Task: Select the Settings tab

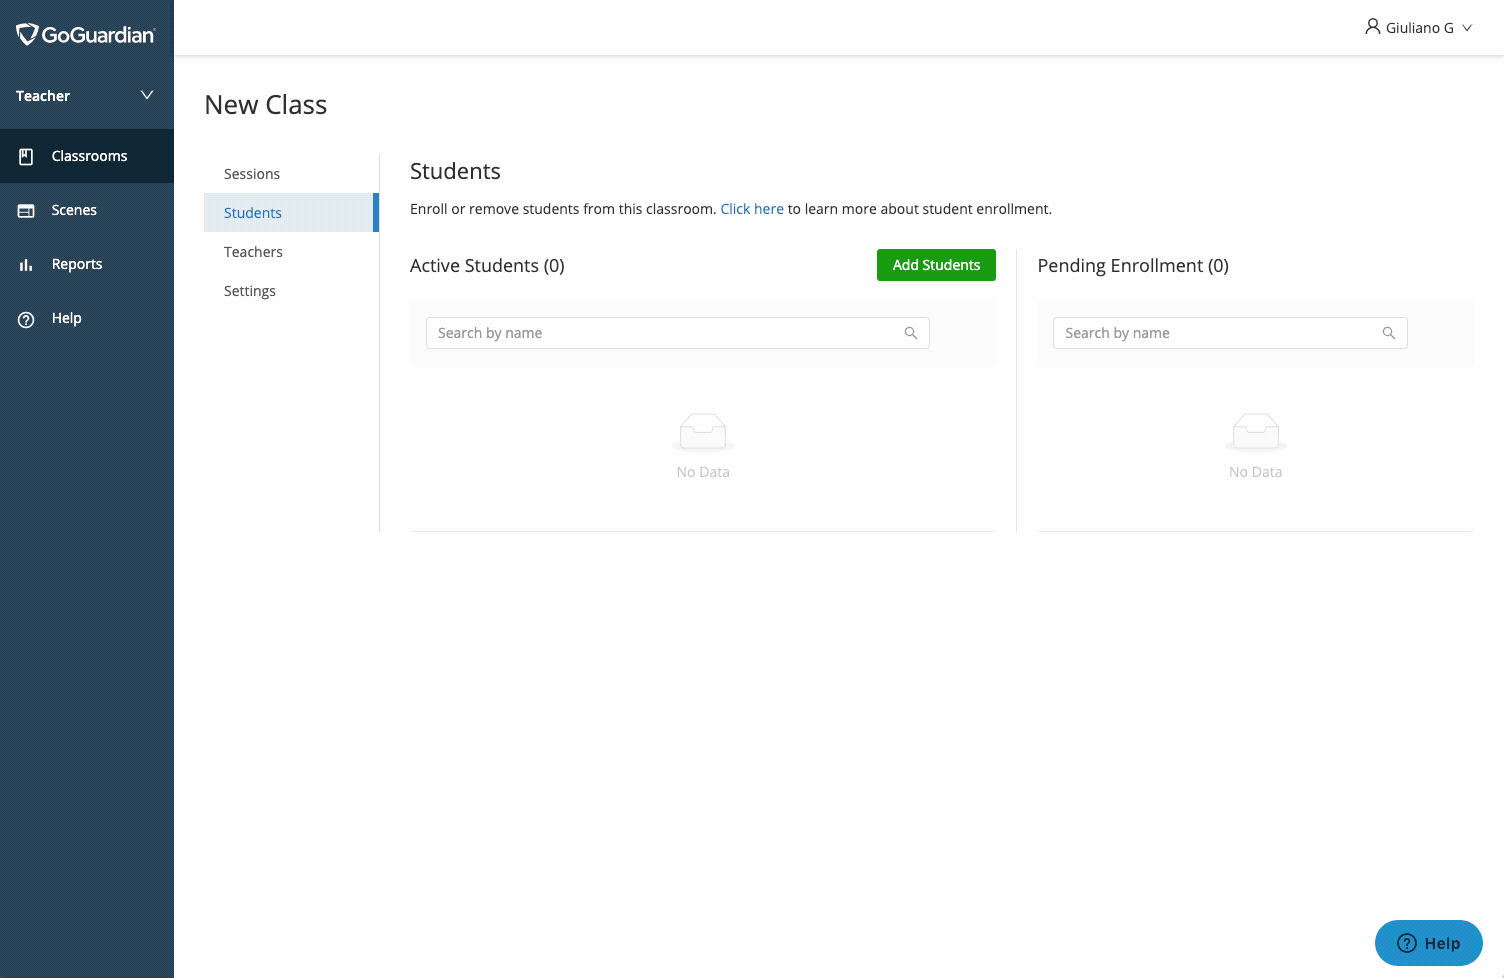Action: tap(249, 290)
